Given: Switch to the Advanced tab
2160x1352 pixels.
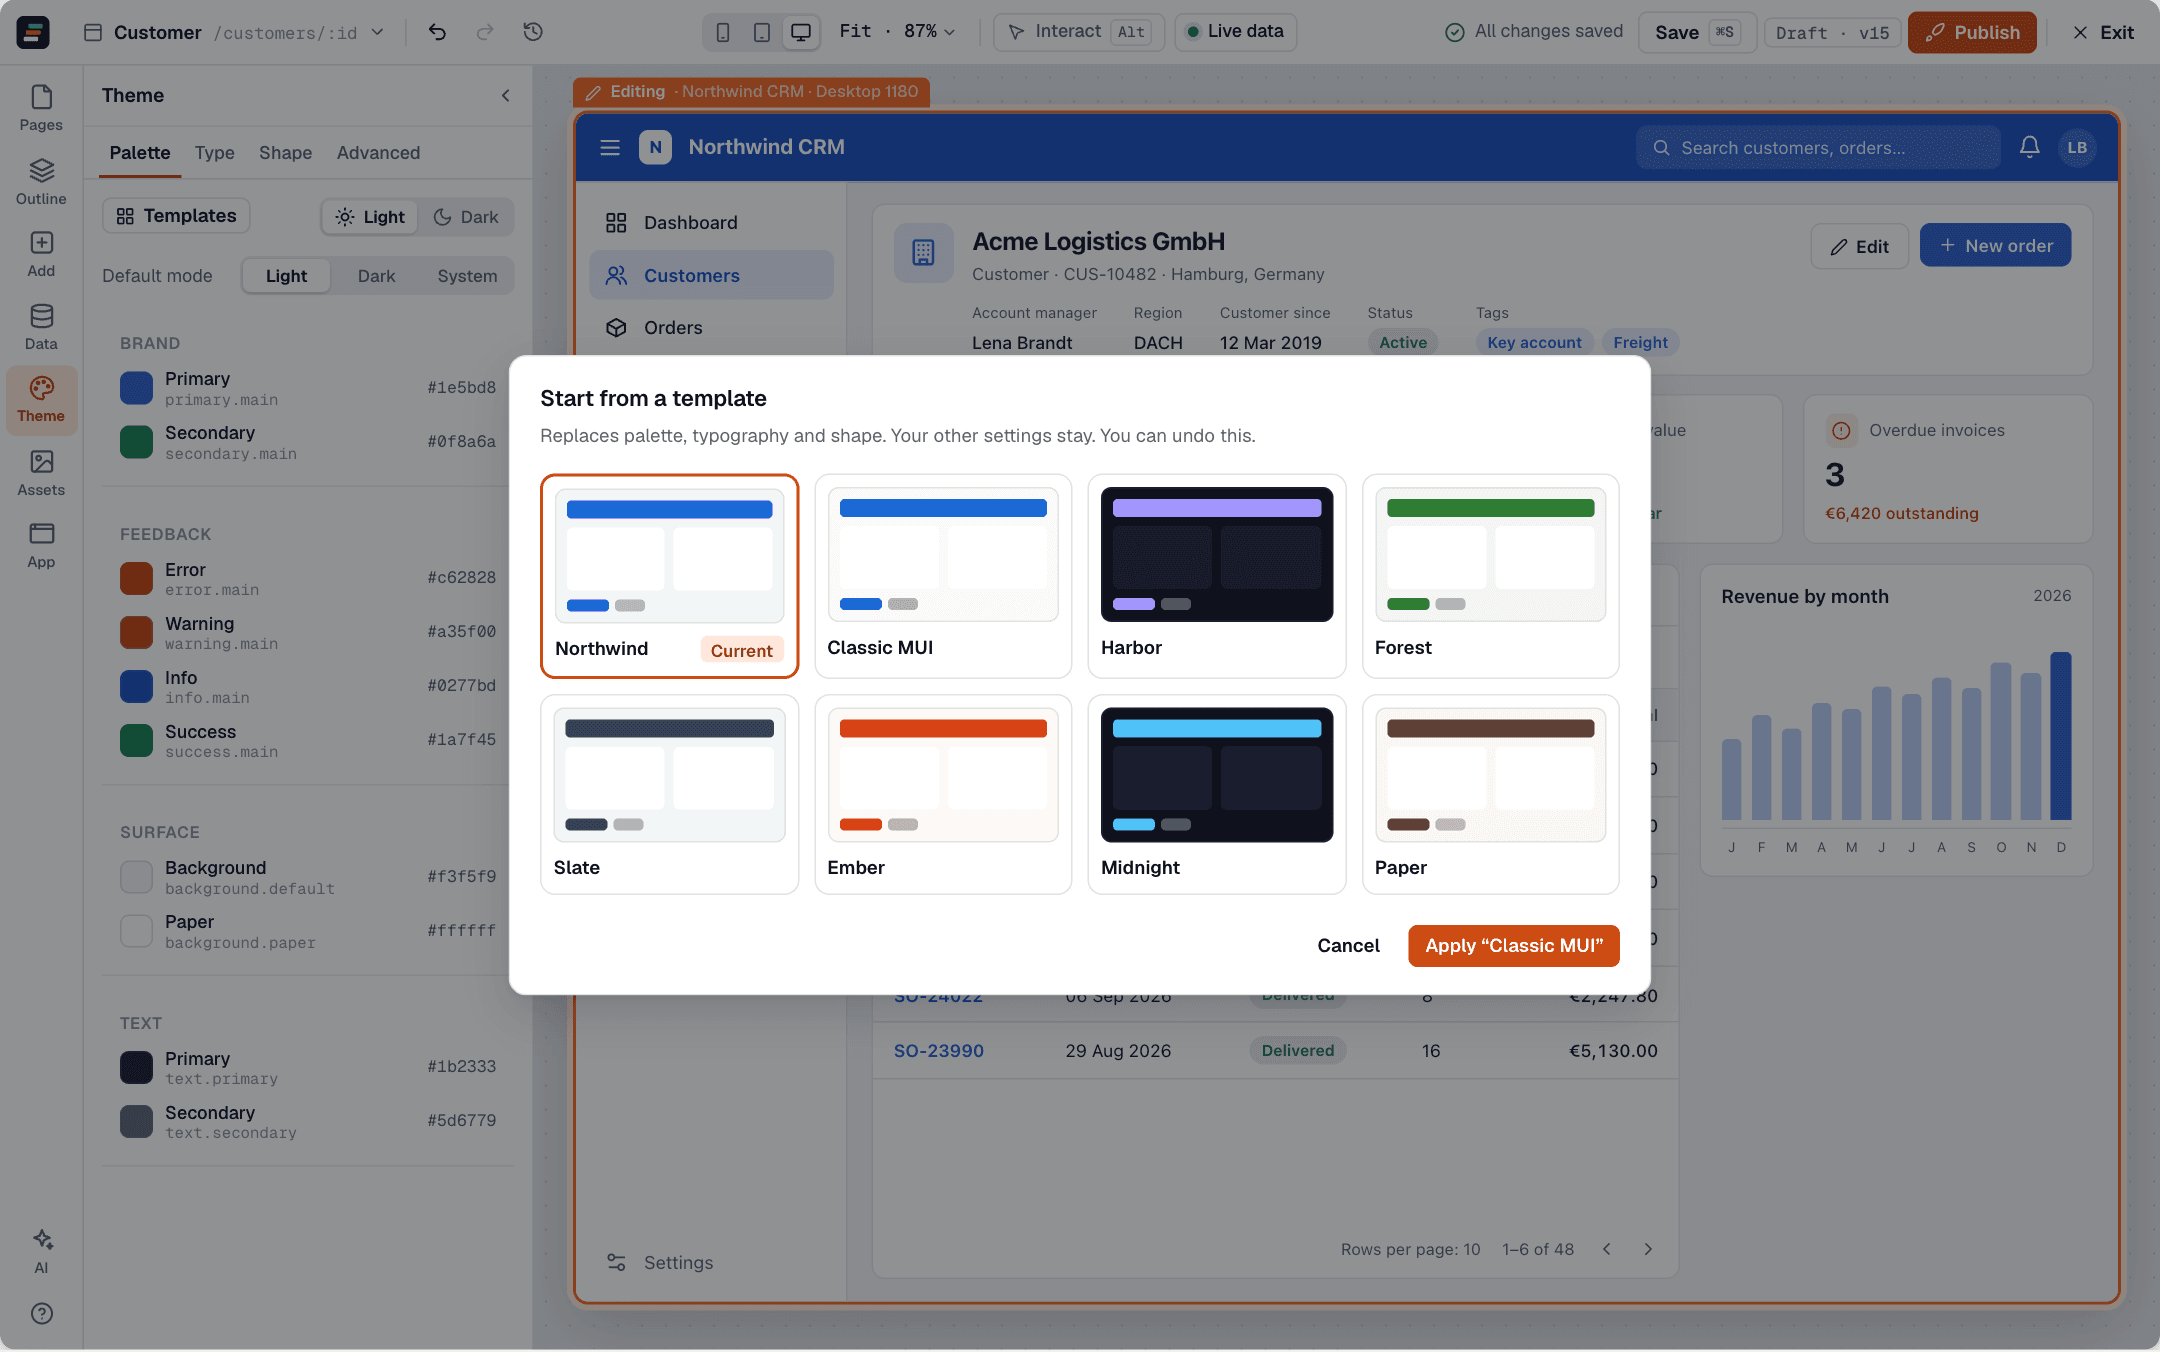Looking at the screenshot, I should (378, 153).
